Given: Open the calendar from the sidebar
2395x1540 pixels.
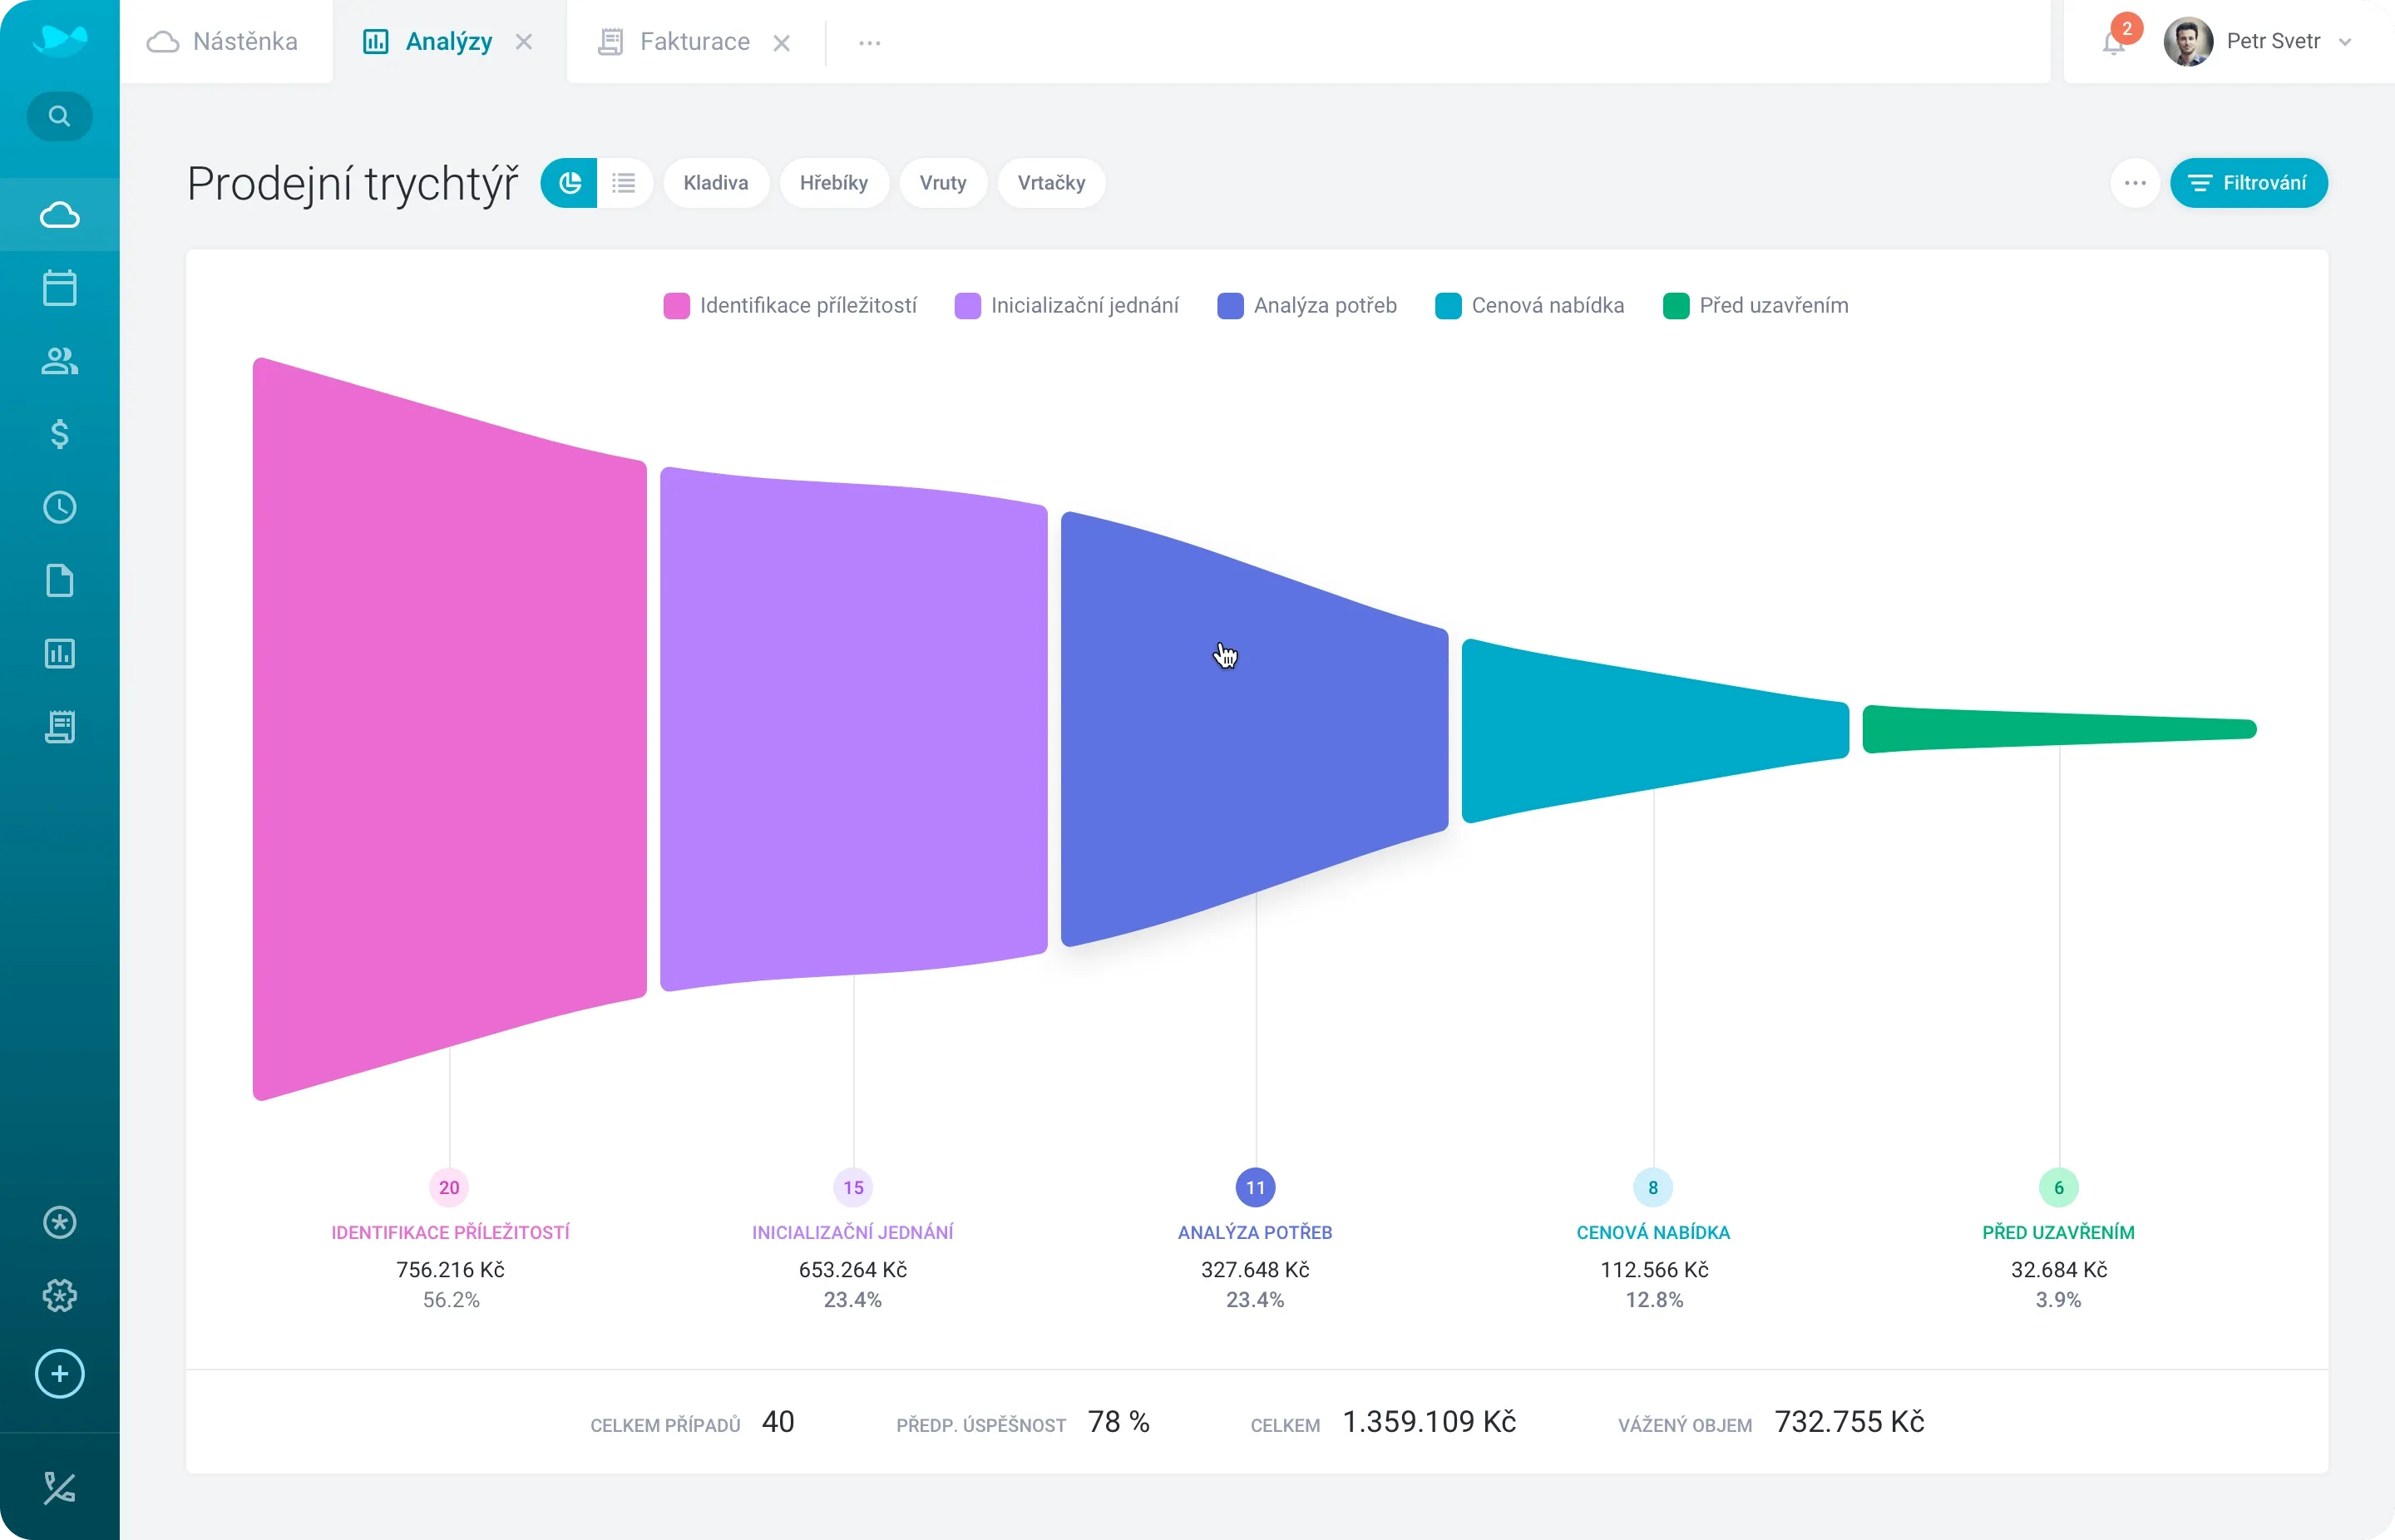Looking at the screenshot, I should 59,287.
